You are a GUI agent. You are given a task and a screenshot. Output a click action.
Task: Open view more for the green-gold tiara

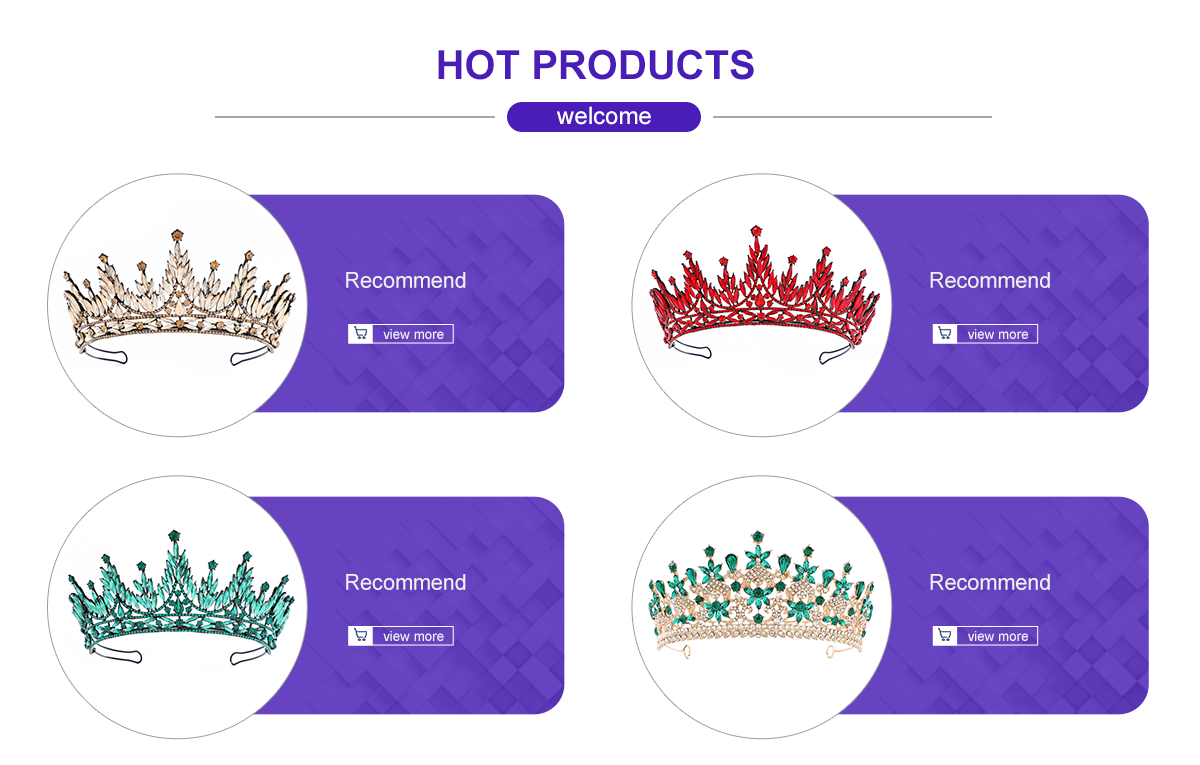click(997, 636)
